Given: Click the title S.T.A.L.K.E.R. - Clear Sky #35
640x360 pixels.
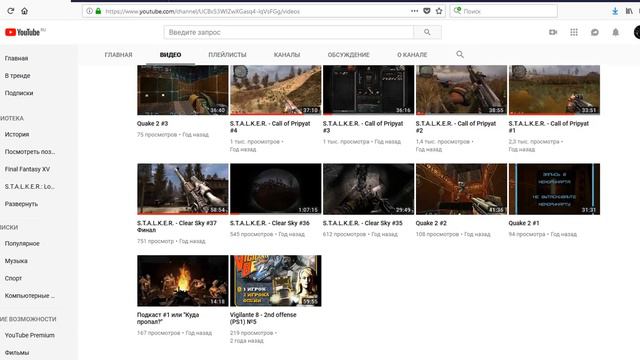Looking at the screenshot, I should [x=362, y=223].
